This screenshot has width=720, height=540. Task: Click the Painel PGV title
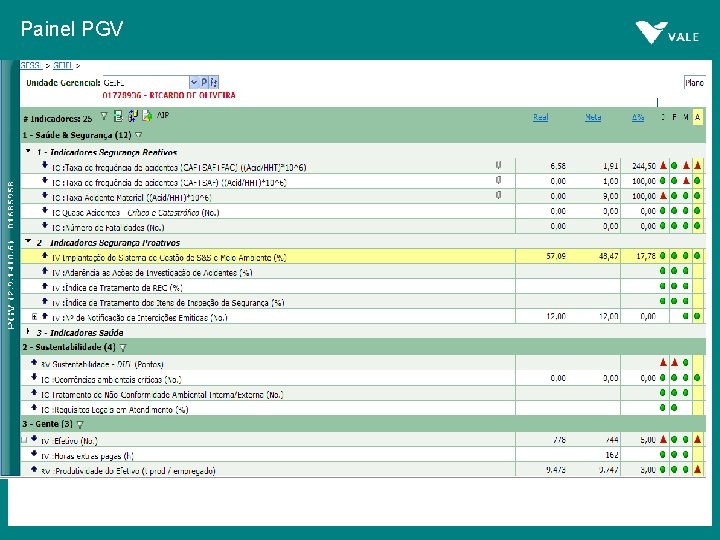coord(72,29)
